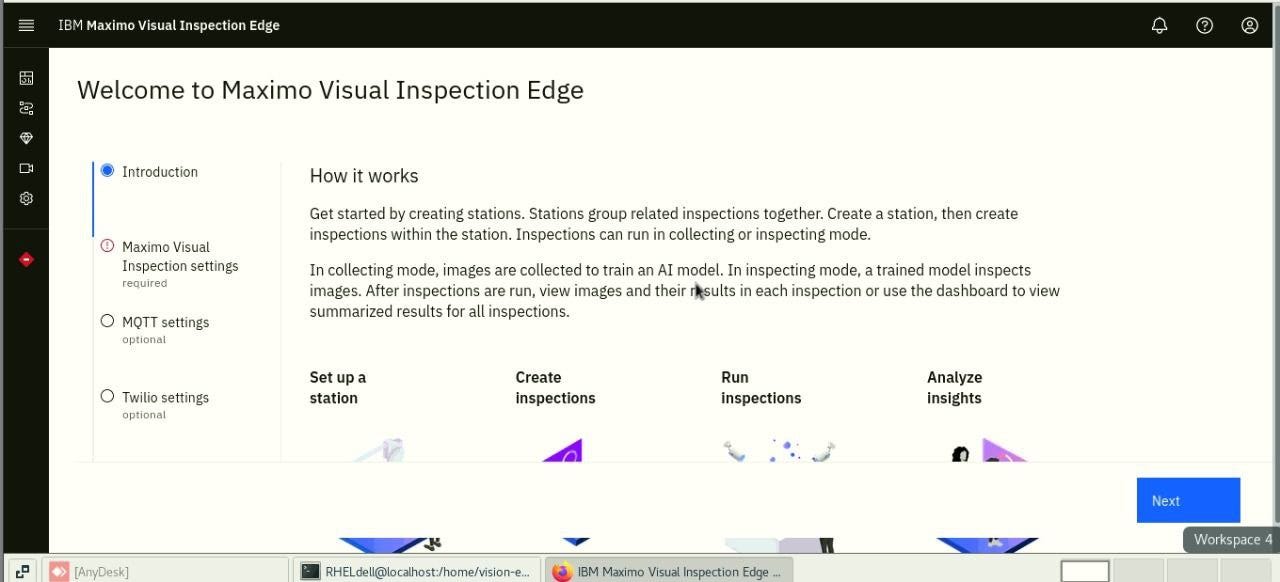Click the 'optional' label under Twilio settings

pos(144,414)
